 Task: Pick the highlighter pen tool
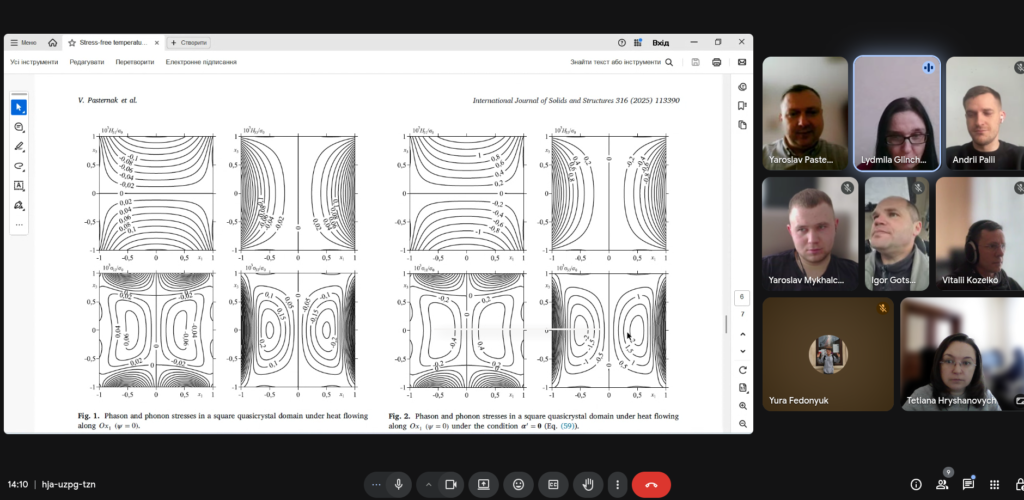(x=19, y=147)
